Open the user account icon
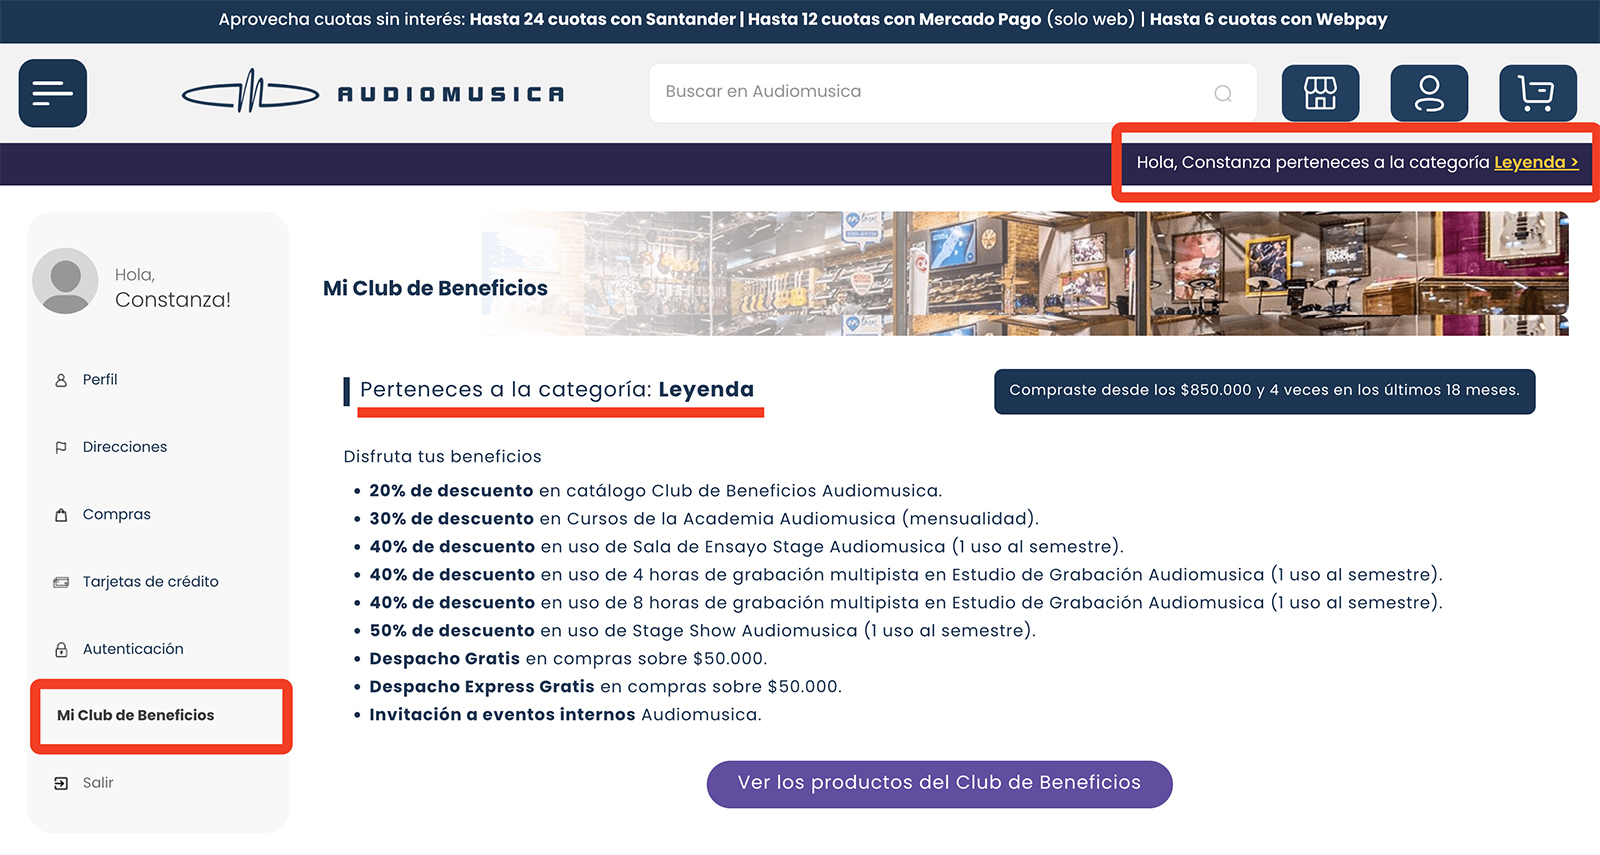This screenshot has height=855, width=1600. point(1429,93)
